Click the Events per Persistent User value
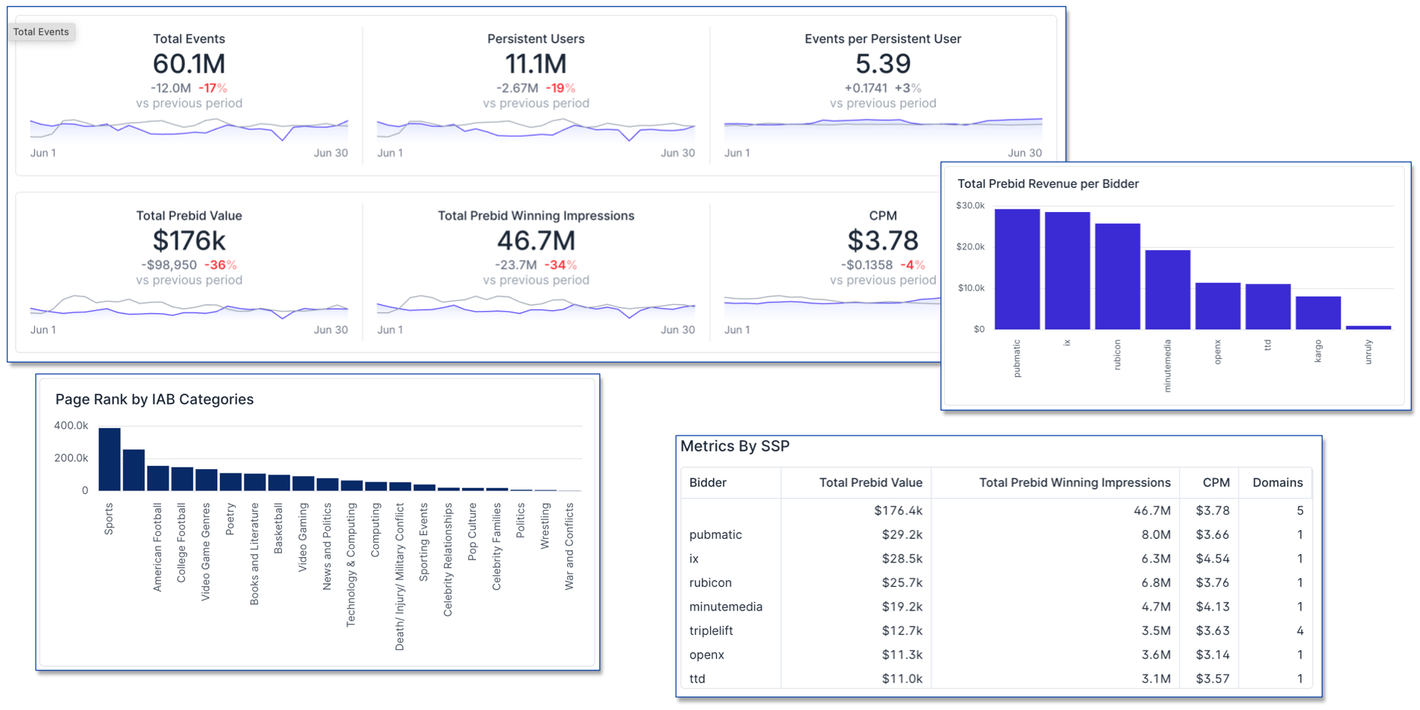The image size is (1420, 710). (883, 64)
